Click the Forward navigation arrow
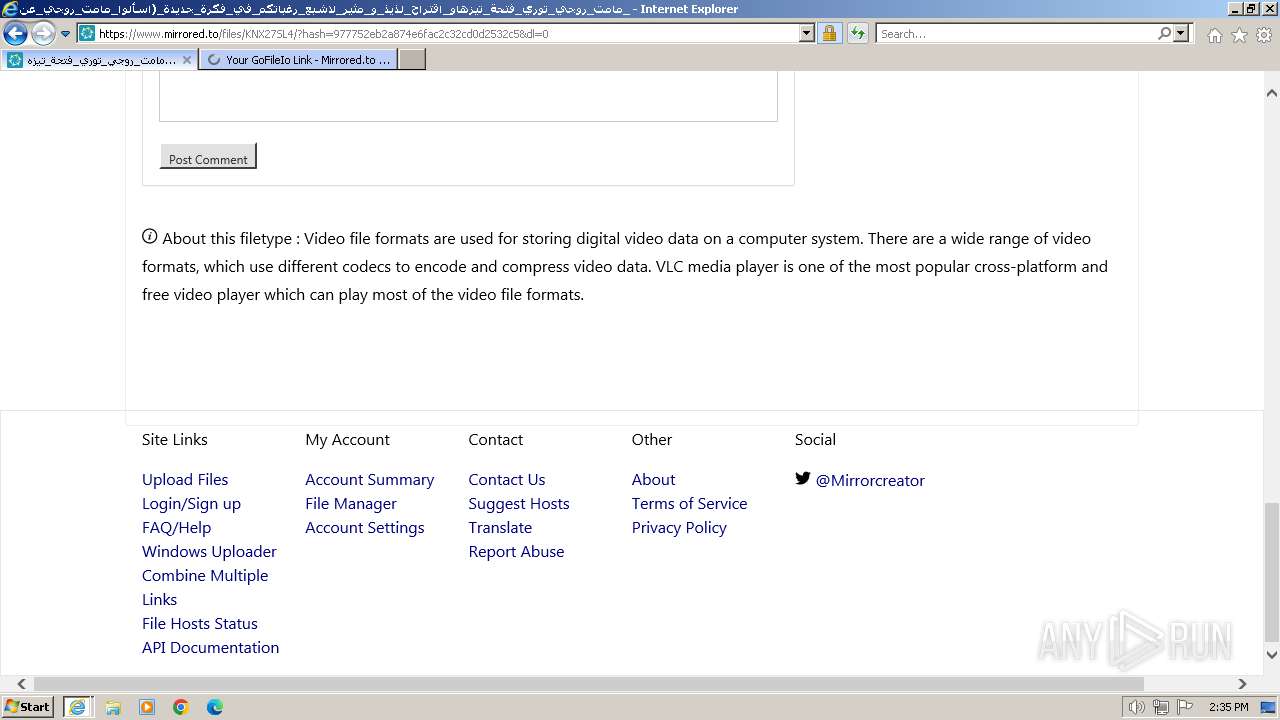Image resolution: width=1280 pixels, height=720 pixels. (42, 34)
